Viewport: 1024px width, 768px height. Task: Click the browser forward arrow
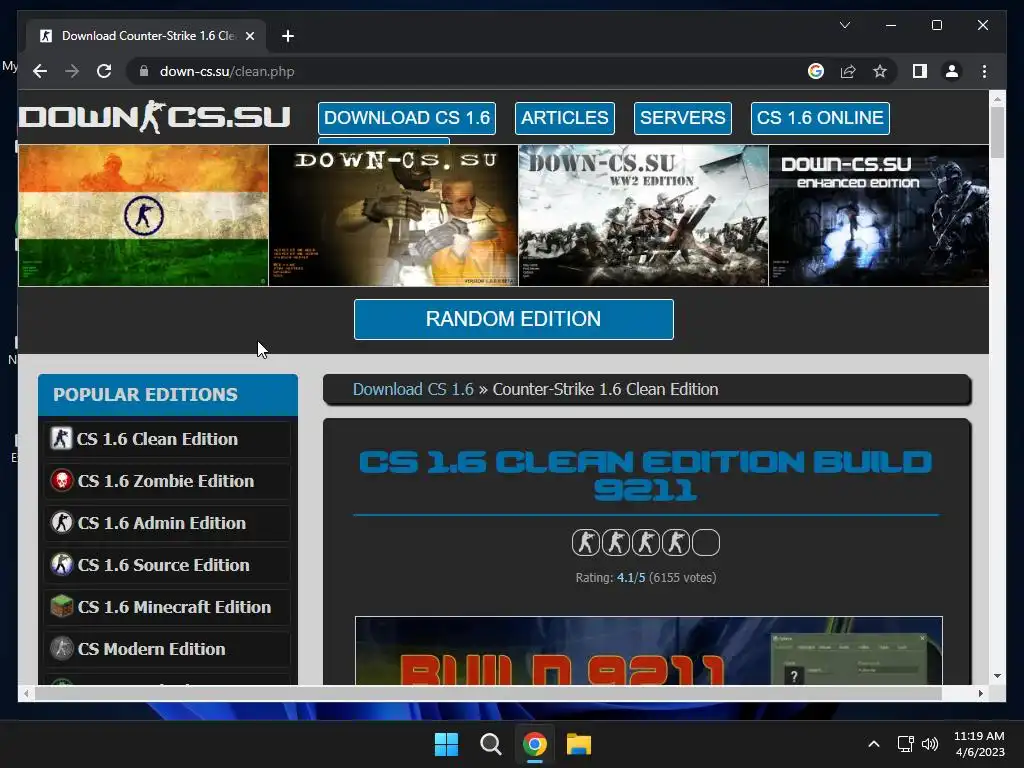(x=72, y=71)
